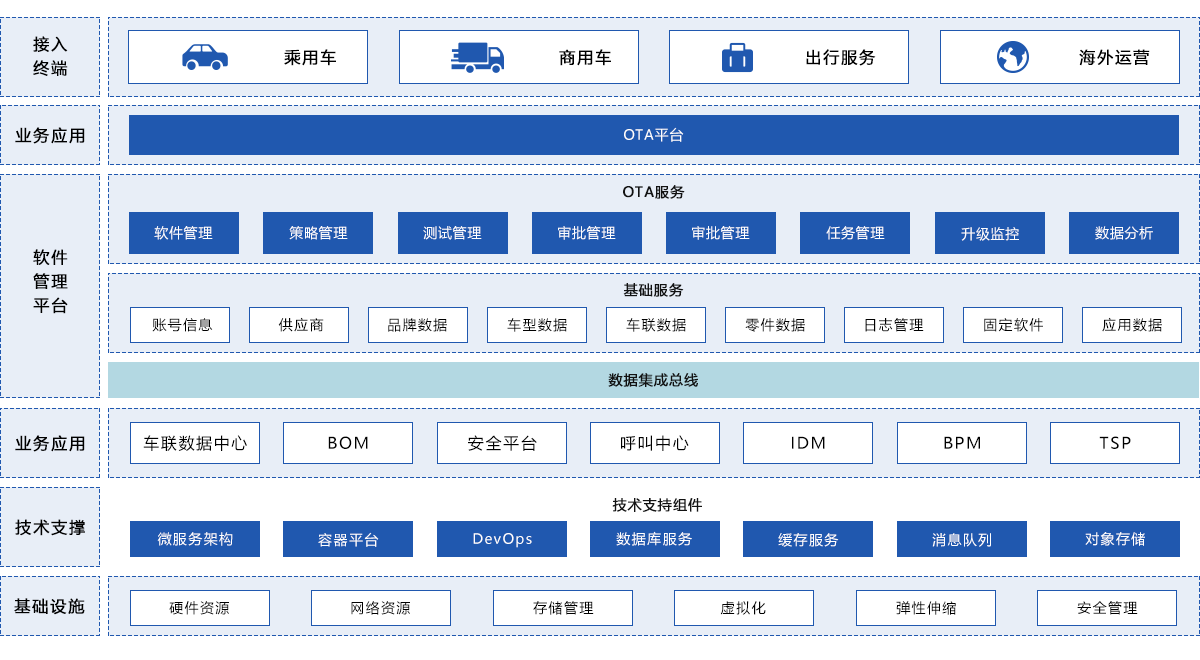Open the 软件管理 block

click(184, 233)
